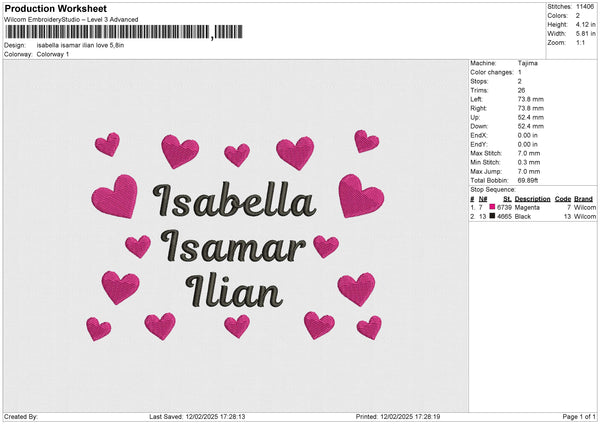Select the Max Stitch value

point(529,153)
